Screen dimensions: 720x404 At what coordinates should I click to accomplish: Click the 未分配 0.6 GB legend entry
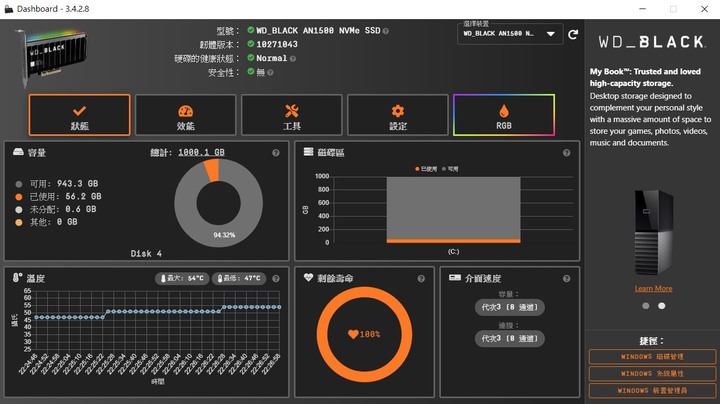point(56,209)
